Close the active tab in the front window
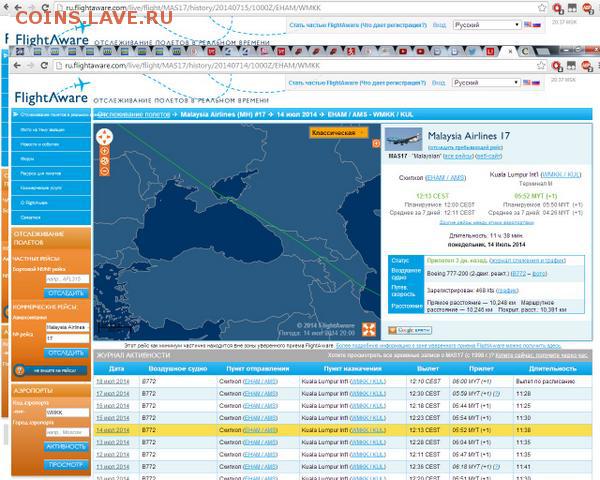Screen dimensions: 600x480 click(x=510, y=51)
